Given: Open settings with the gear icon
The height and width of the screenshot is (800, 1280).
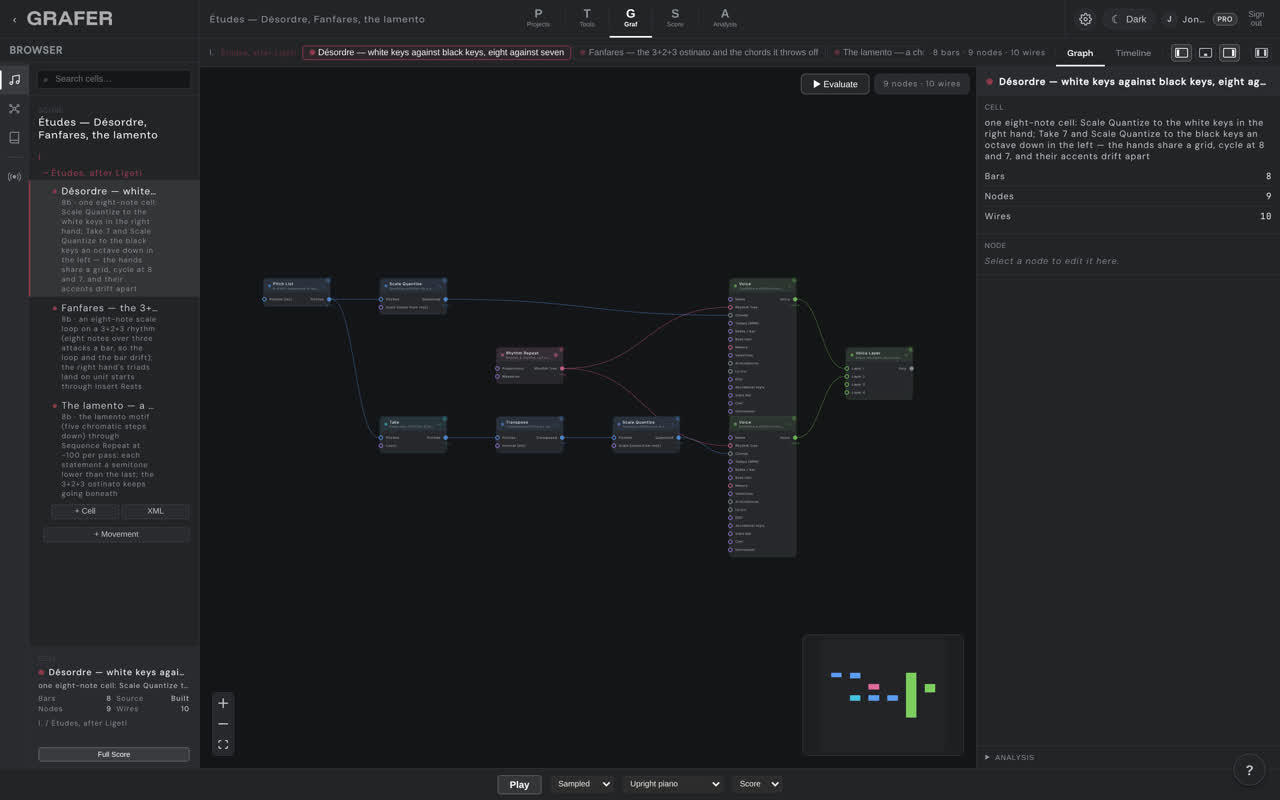Looking at the screenshot, I should coord(1085,19).
